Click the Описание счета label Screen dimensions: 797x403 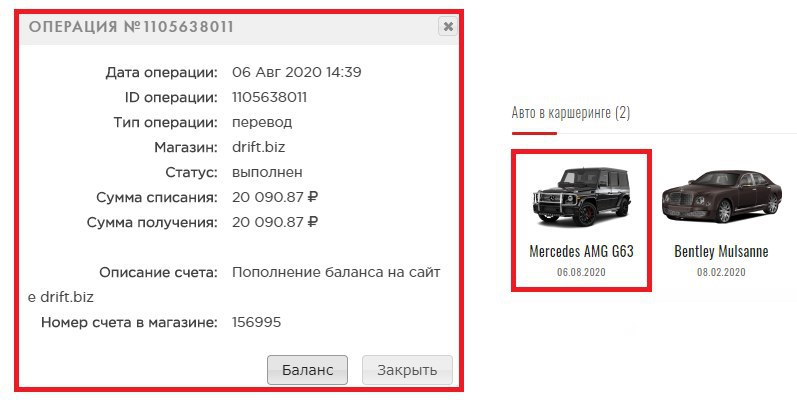coord(159,272)
